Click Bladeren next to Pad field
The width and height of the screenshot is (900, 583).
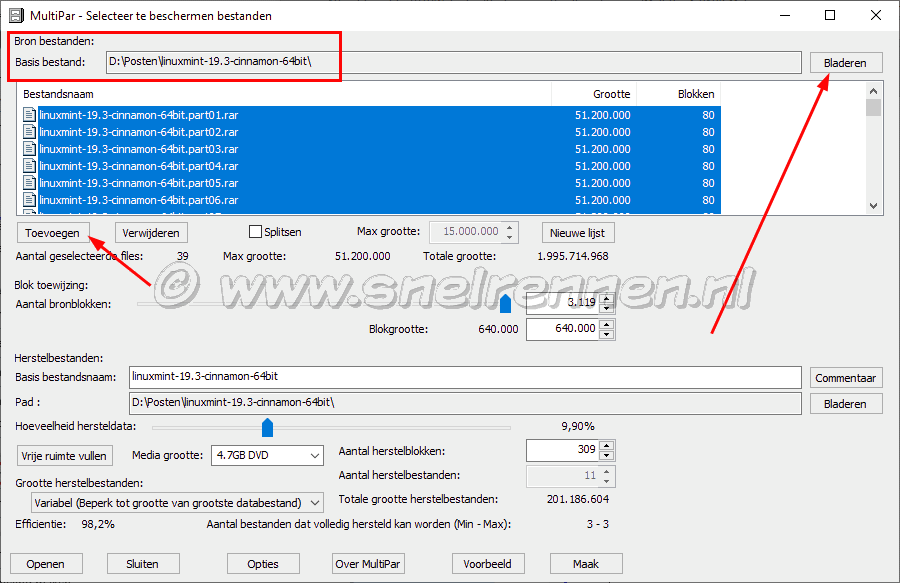[846, 404]
